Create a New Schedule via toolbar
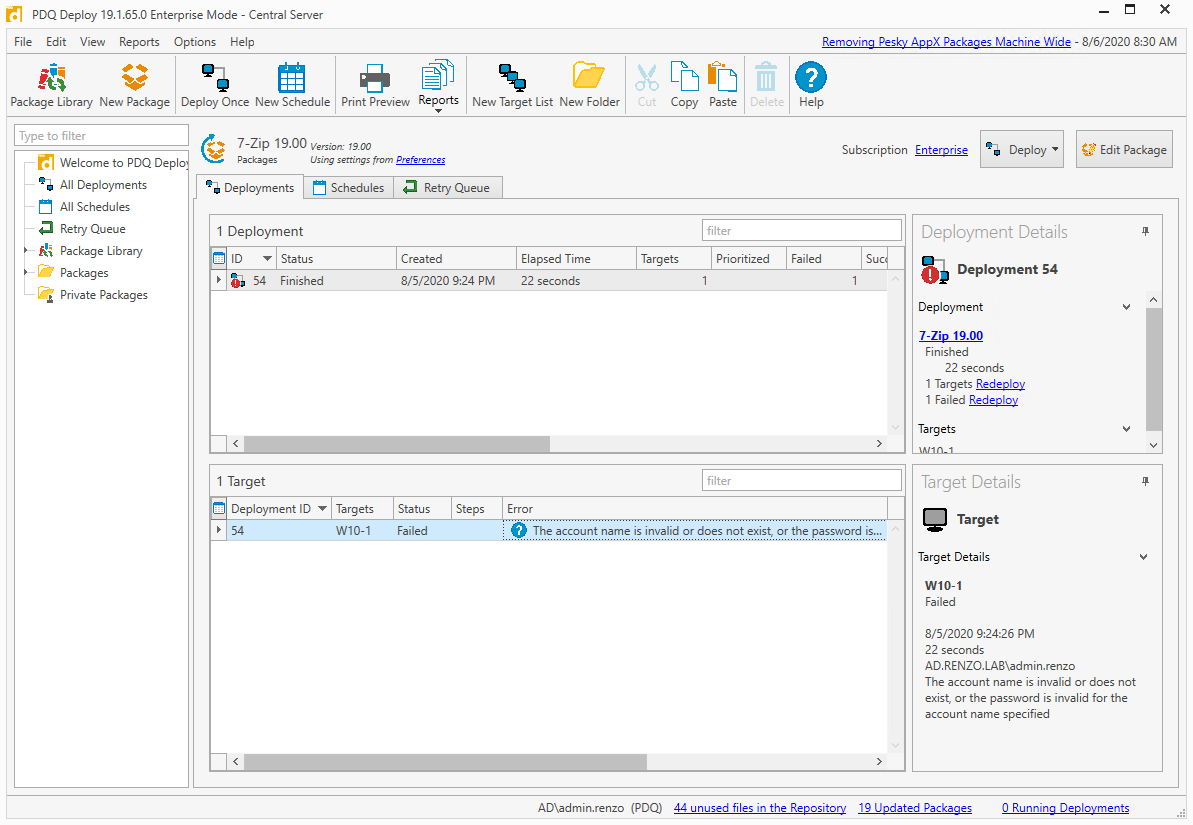 click(292, 85)
